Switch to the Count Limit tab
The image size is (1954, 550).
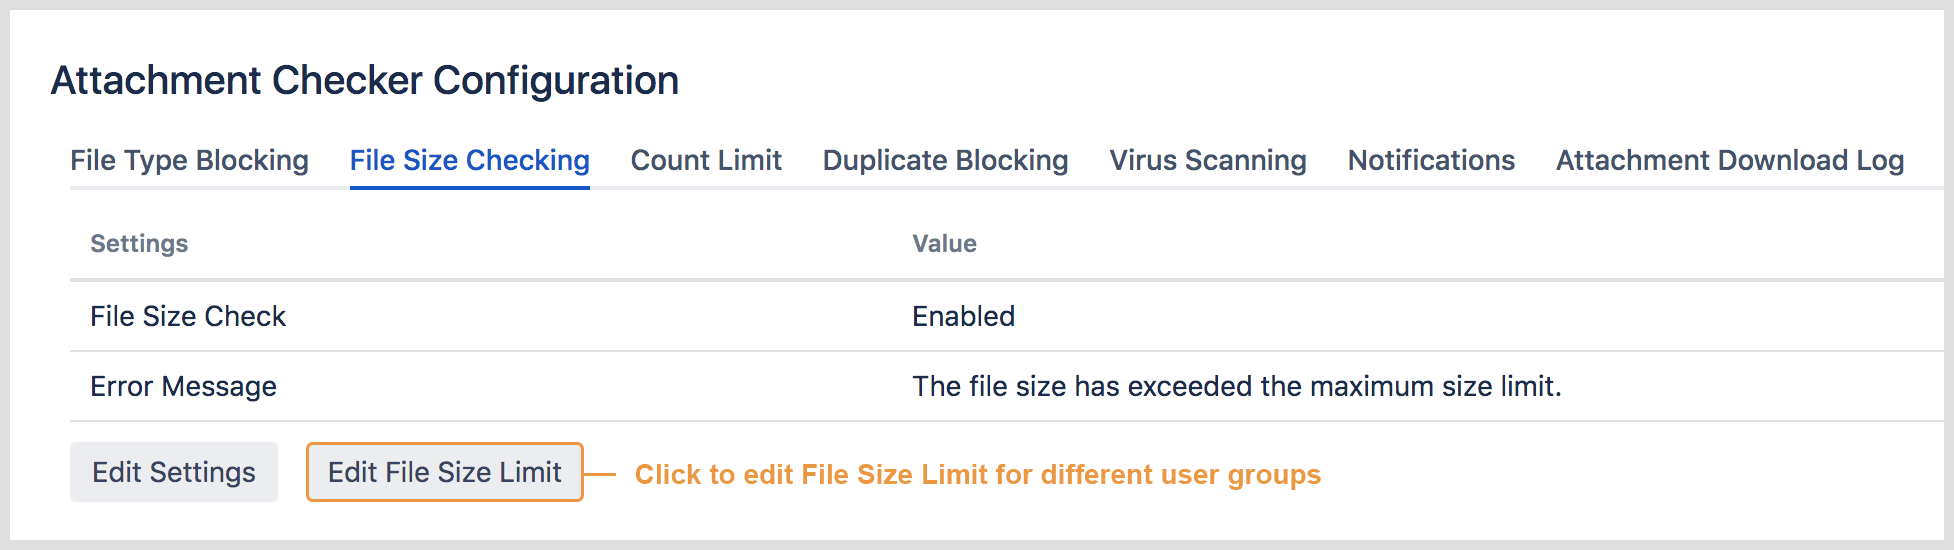point(706,160)
